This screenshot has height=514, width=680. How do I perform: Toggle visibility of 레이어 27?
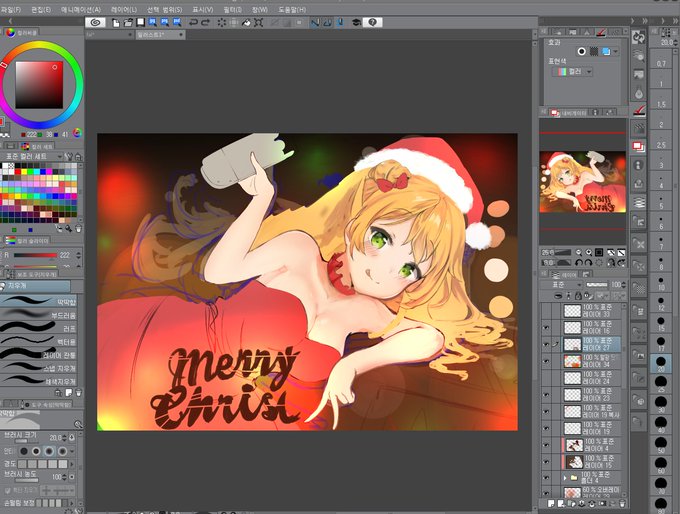click(546, 344)
